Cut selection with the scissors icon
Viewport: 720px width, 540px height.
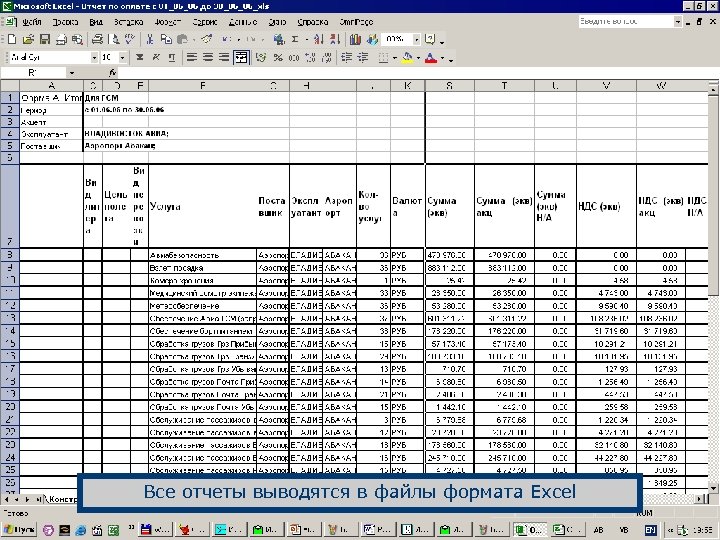[149, 39]
